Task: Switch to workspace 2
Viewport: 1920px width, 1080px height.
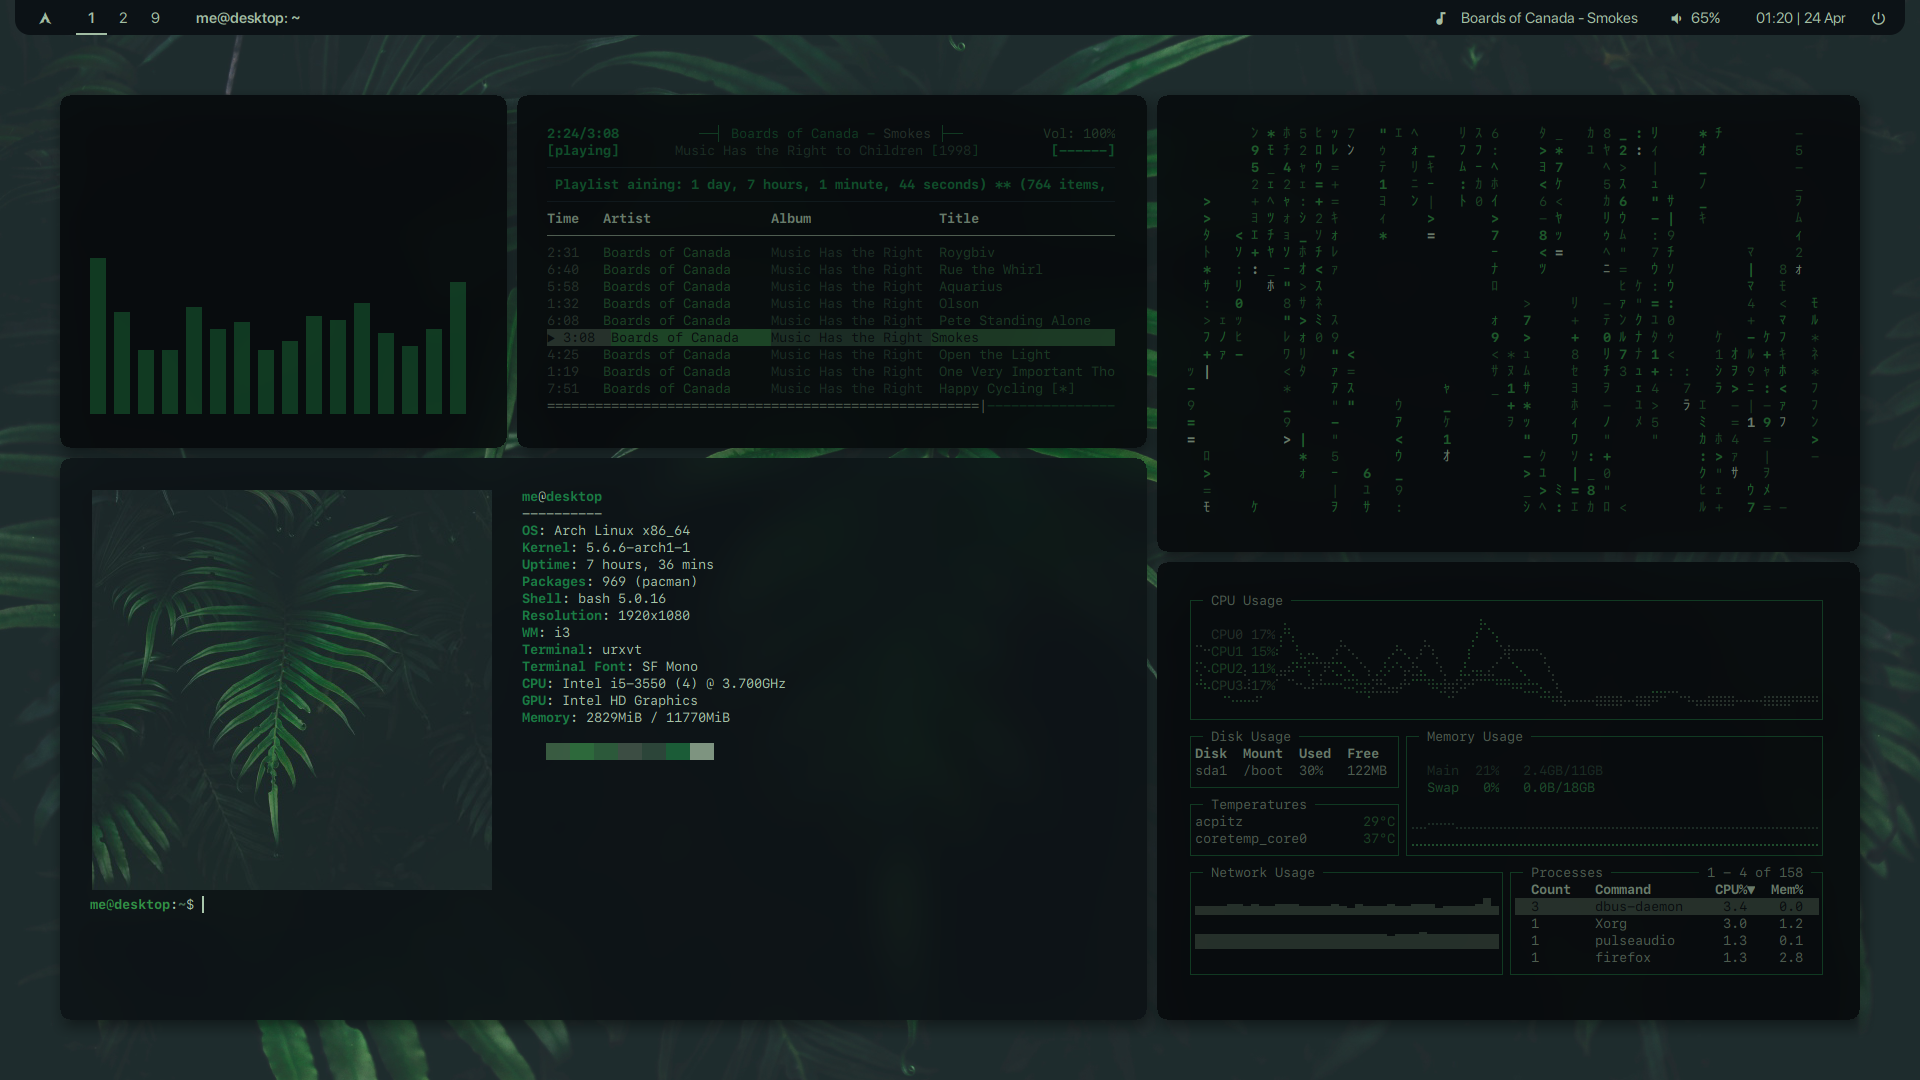Action: coord(123,18)
